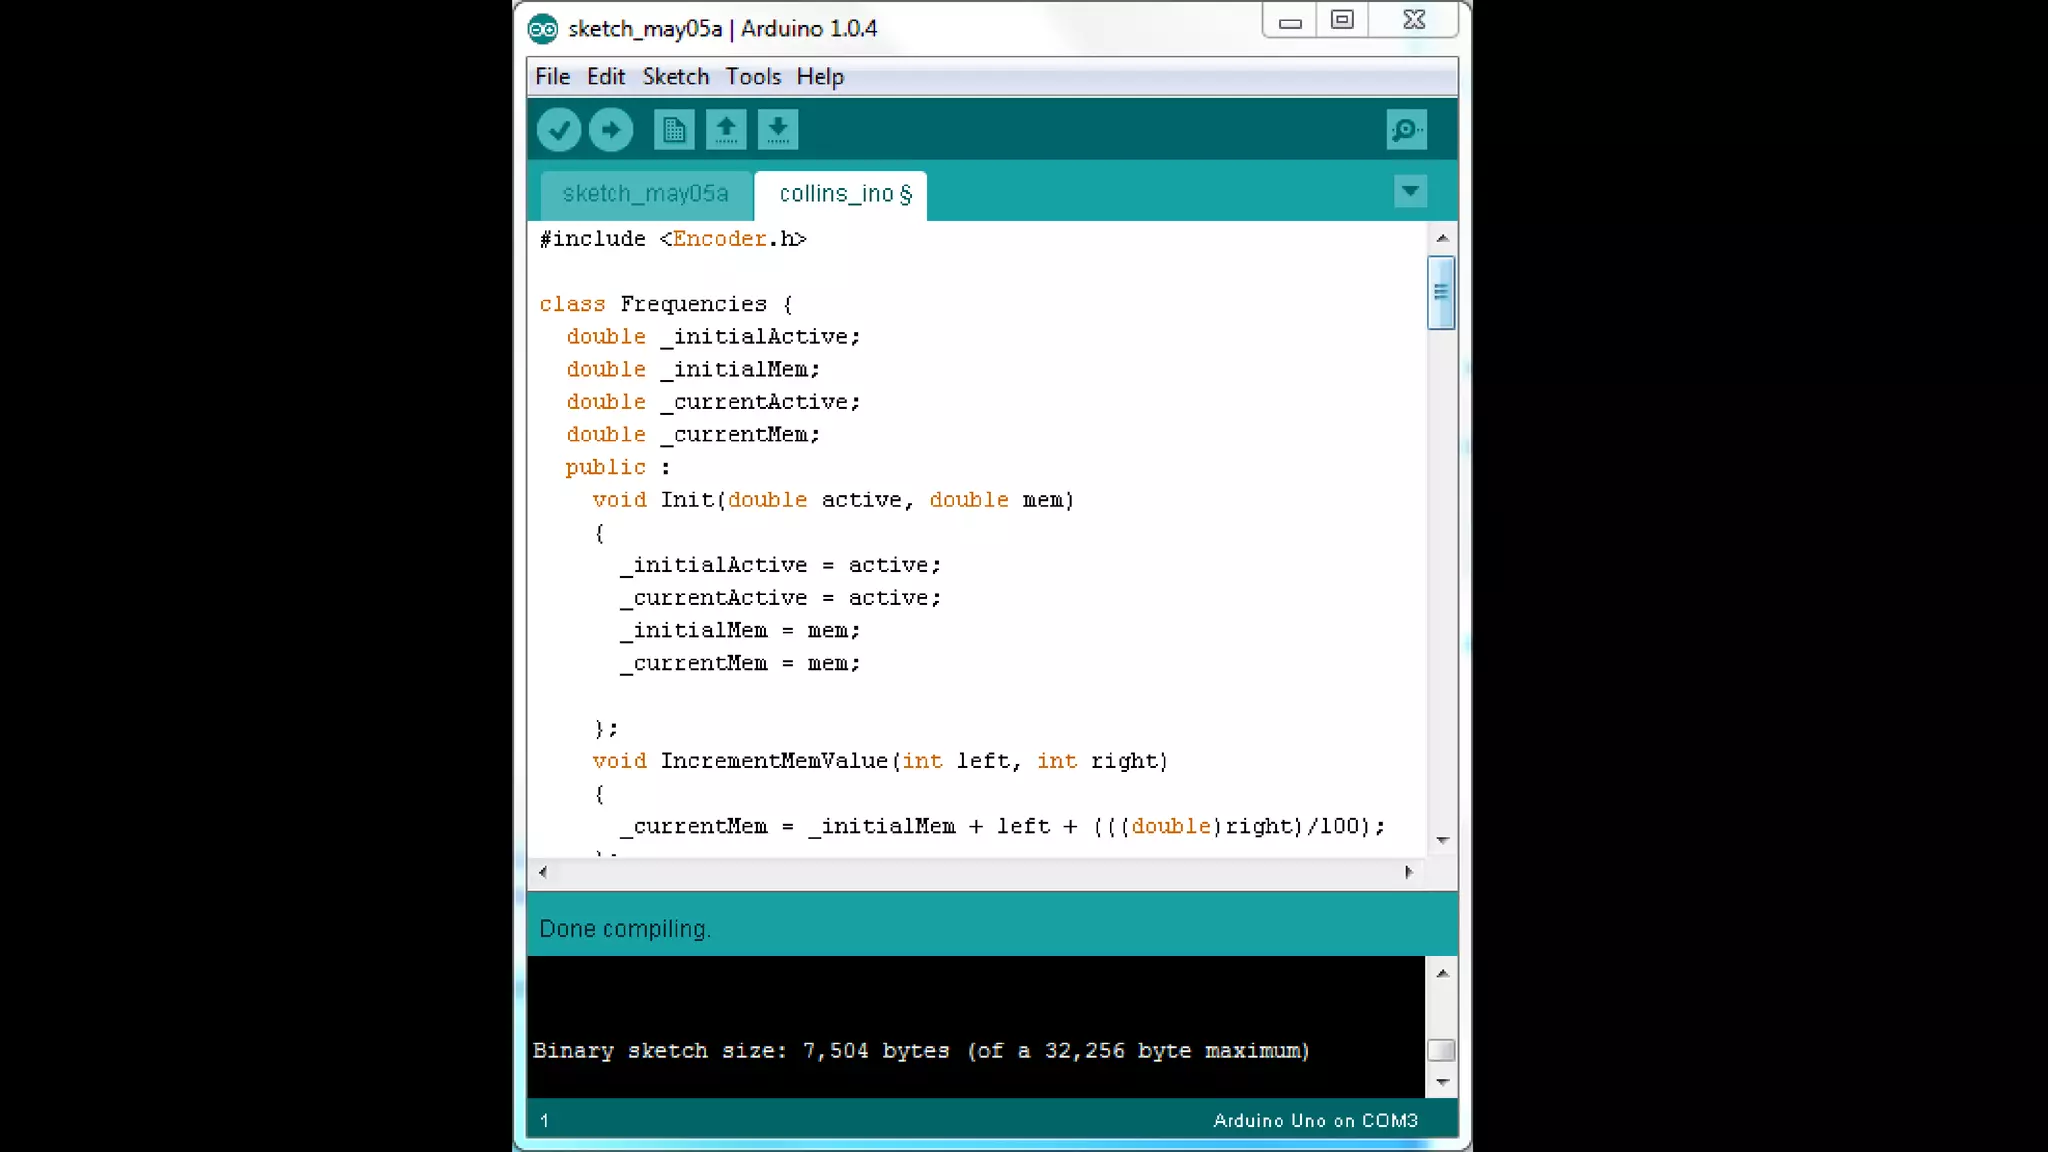Image resolution: width=2048 pixels, height=1152 pixels.
Task: Select the collins_ino tab
Action: pos(838,194)
